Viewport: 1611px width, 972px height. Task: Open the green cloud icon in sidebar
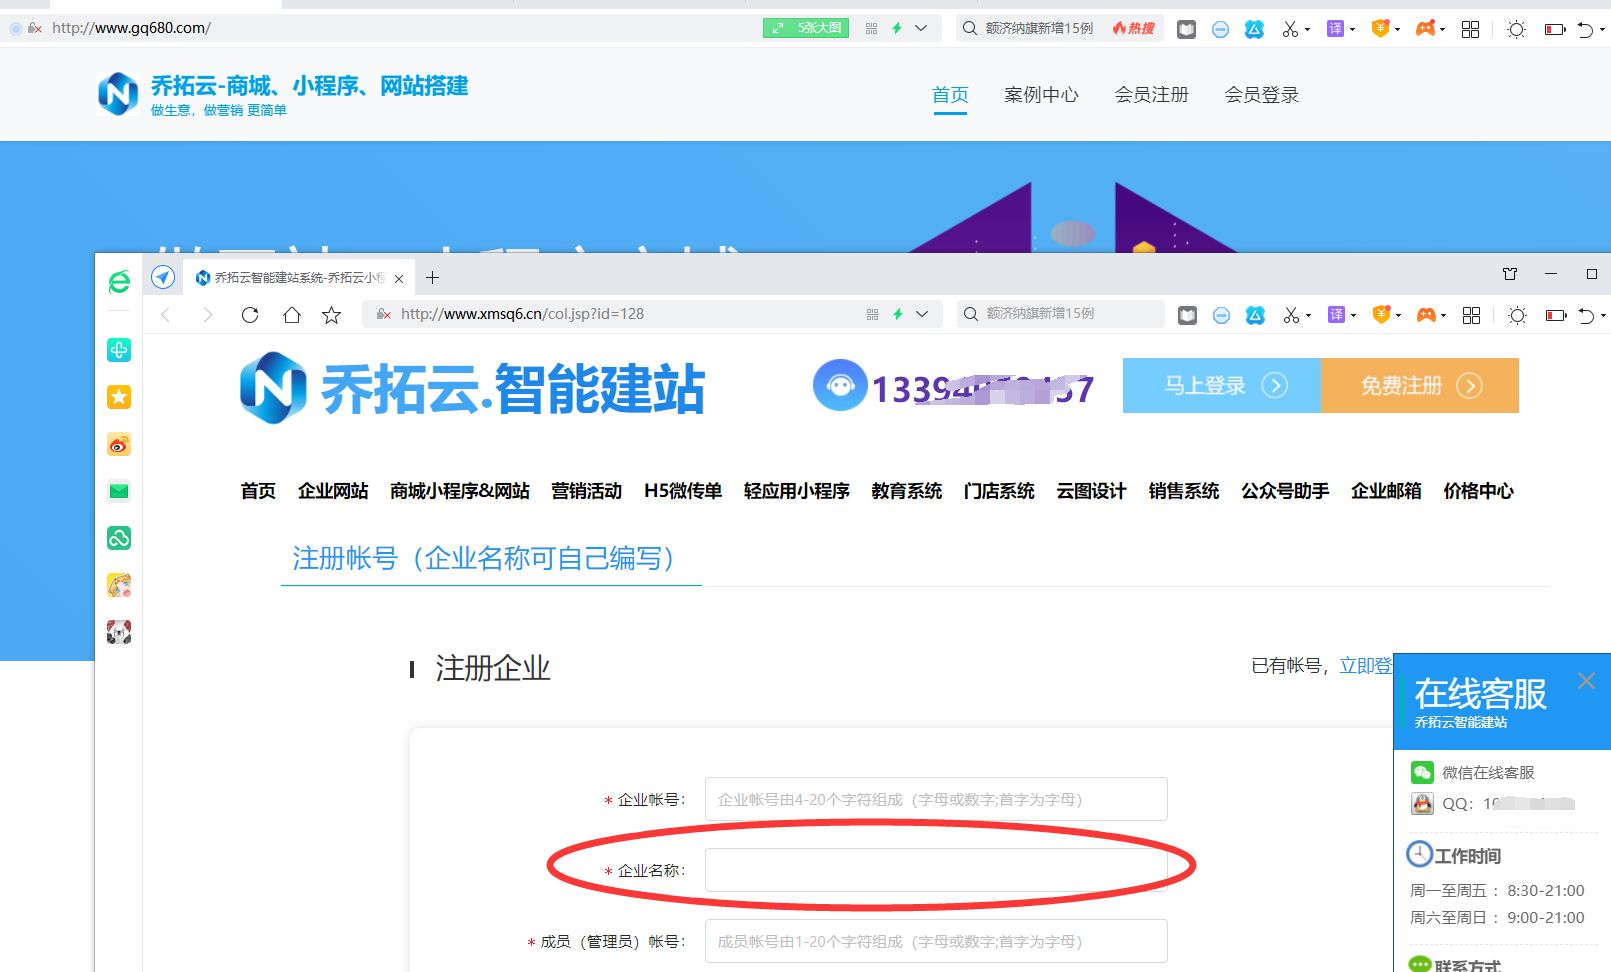[119, 538]
